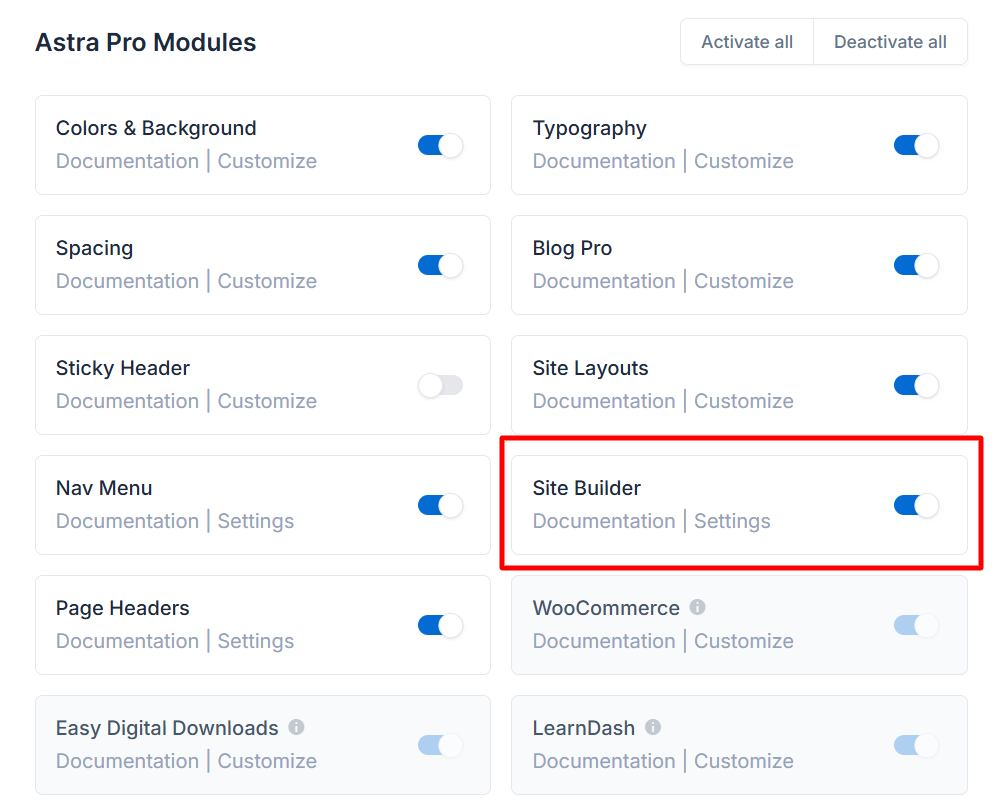Click Customize link under Blog Pro
The width and height of the screenshot is (1000, 808).
744,281
